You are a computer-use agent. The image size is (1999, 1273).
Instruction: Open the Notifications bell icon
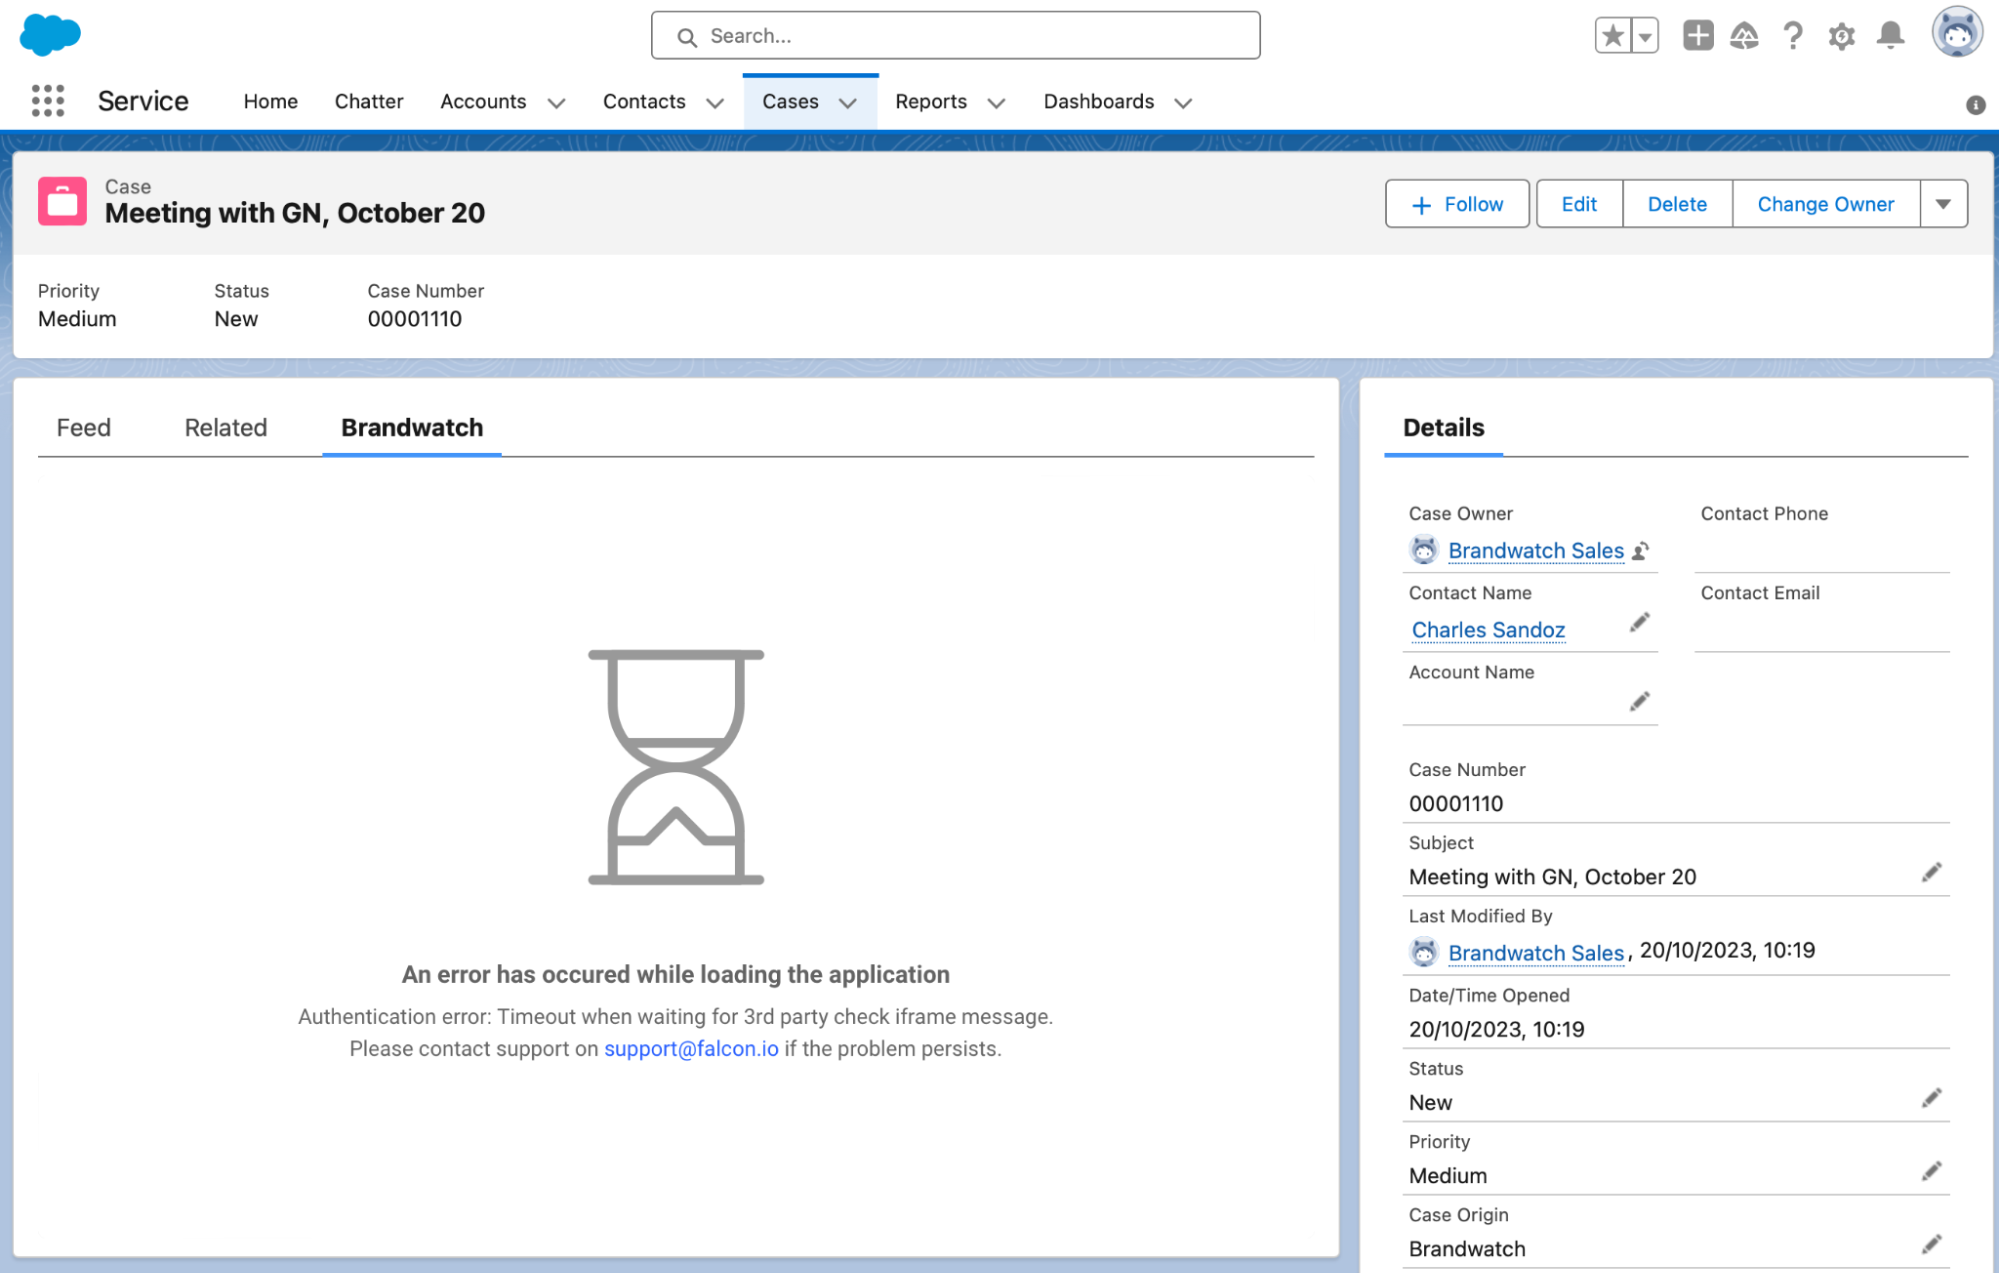click(1890, 36)
